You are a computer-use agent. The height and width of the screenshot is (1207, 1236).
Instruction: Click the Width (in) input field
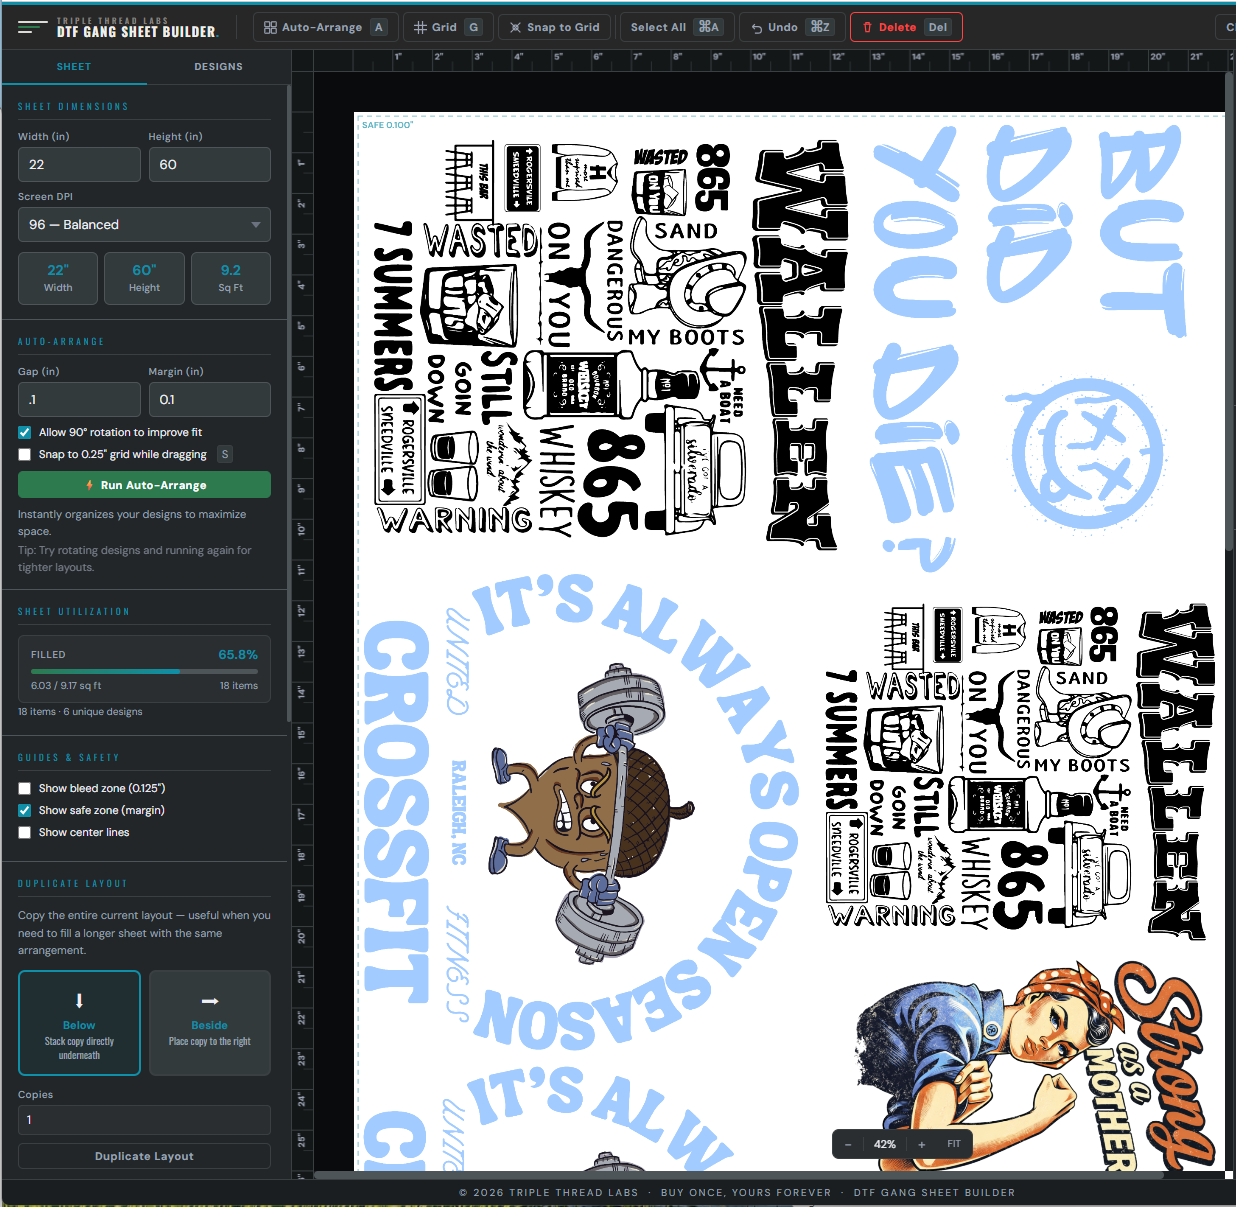[x=79, y=164]
